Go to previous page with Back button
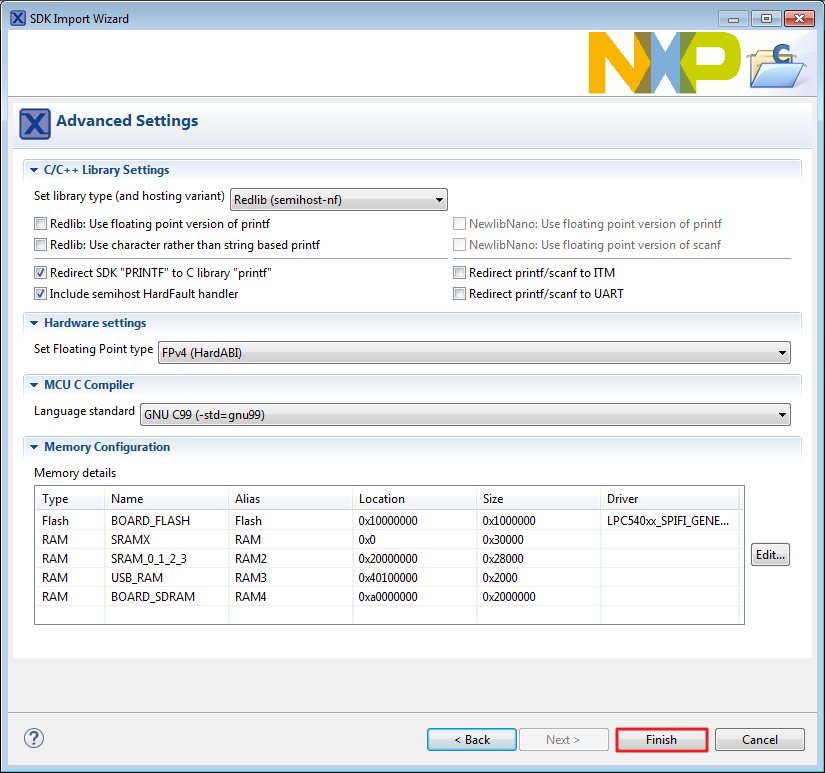 471,740
